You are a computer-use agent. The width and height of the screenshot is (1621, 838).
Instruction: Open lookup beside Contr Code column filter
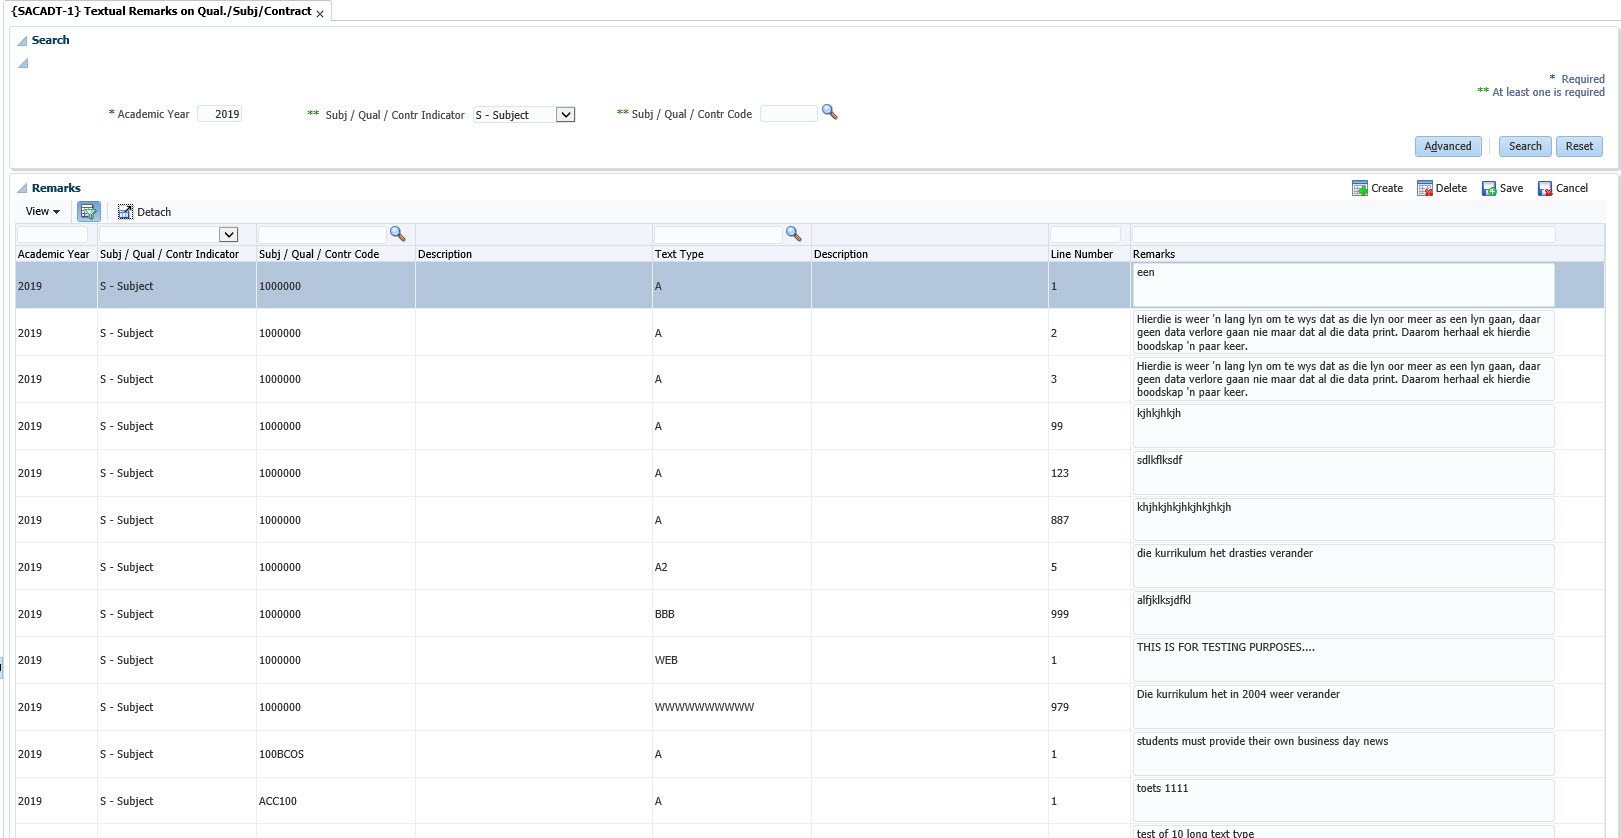tap(397, 234)
